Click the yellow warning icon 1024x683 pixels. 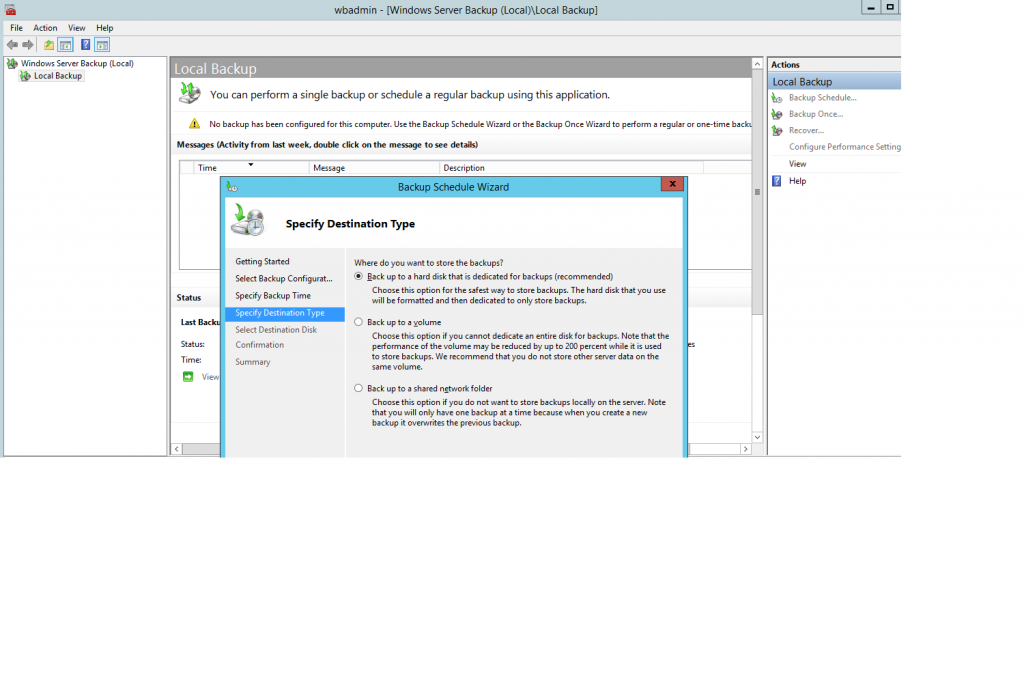pyautogui.click(x=195, y=123)
